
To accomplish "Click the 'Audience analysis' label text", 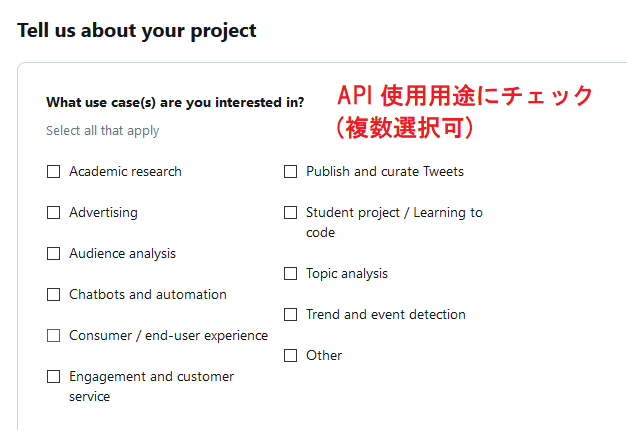I will pyautogui.click(x=122, y=254).
